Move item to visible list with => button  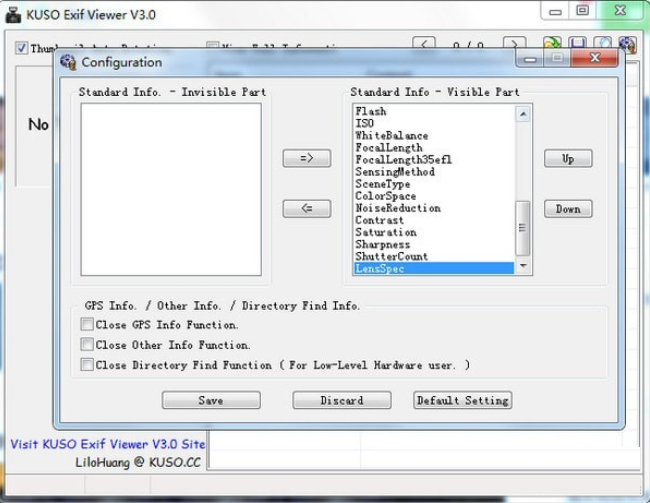(307, 158)
